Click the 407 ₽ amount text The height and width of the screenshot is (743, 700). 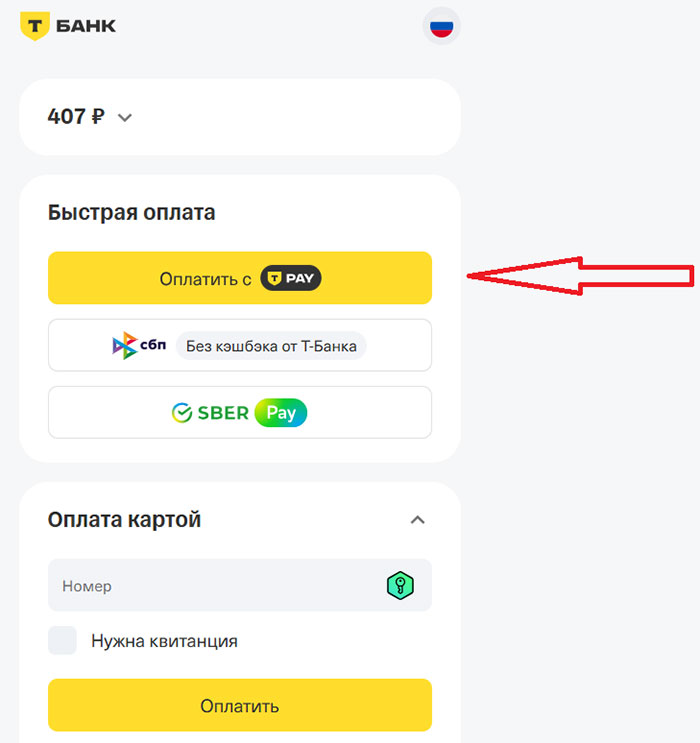click(x=75, y=117)
